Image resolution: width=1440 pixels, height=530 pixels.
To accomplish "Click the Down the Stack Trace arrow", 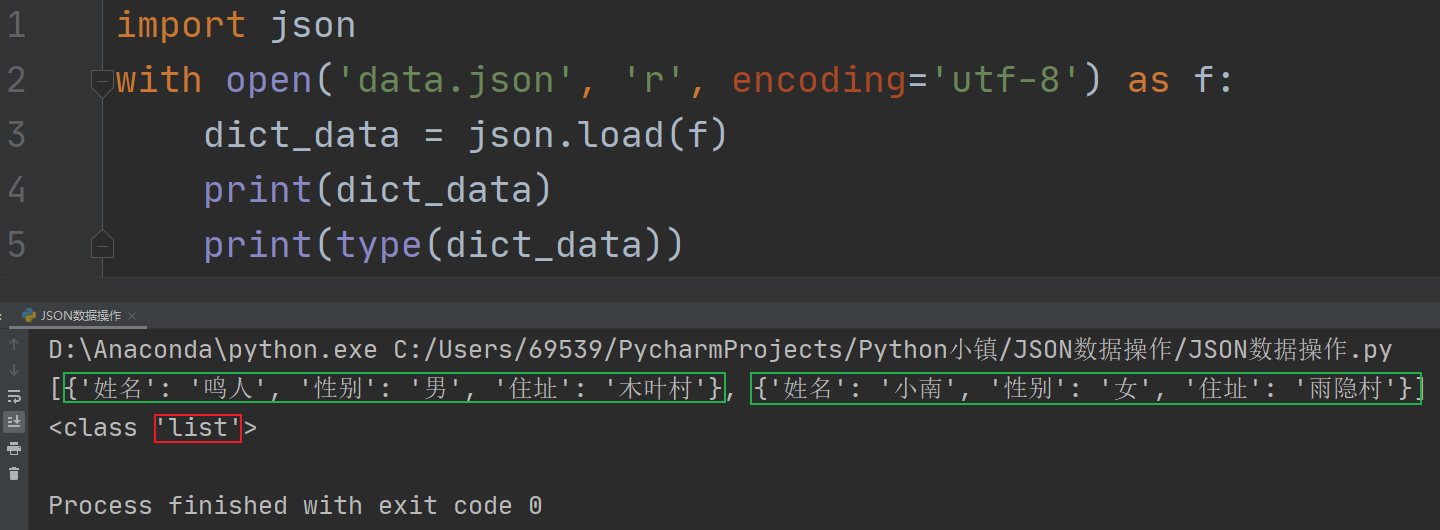I will pyautogui.click(x=14, y=371).
